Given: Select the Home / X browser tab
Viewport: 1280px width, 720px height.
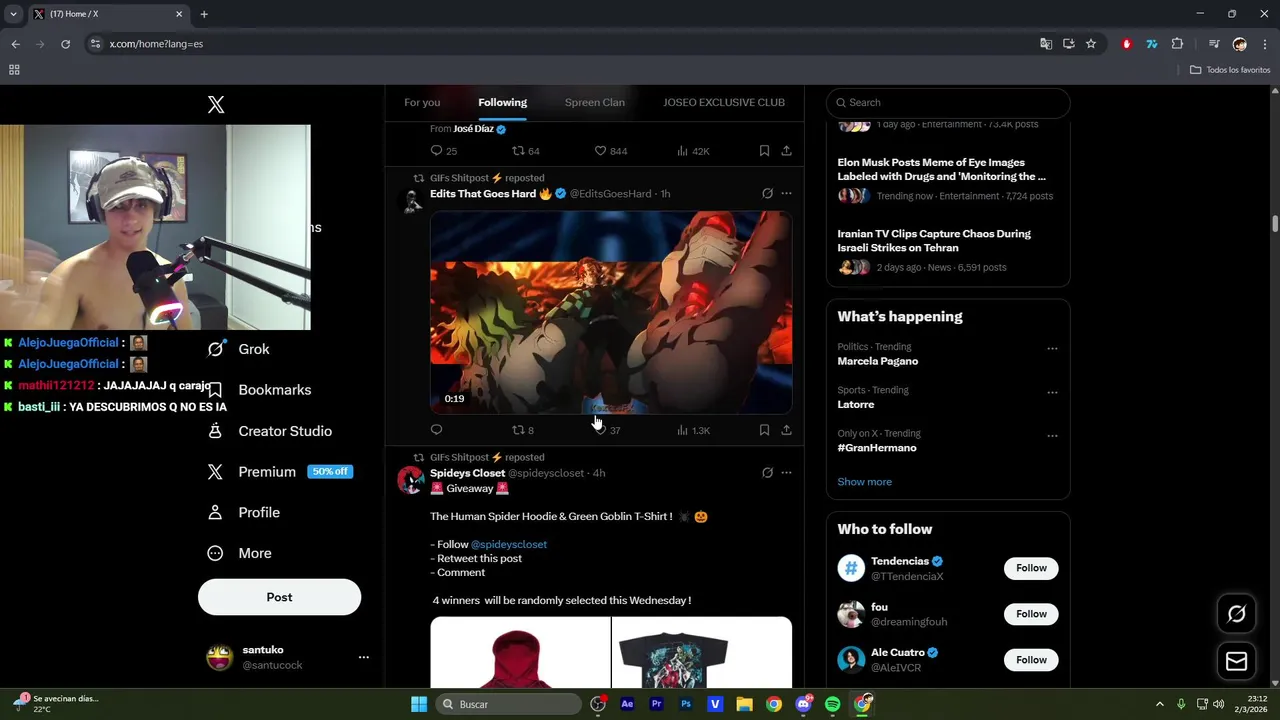Looking at the screenshot, I should 108,14.
